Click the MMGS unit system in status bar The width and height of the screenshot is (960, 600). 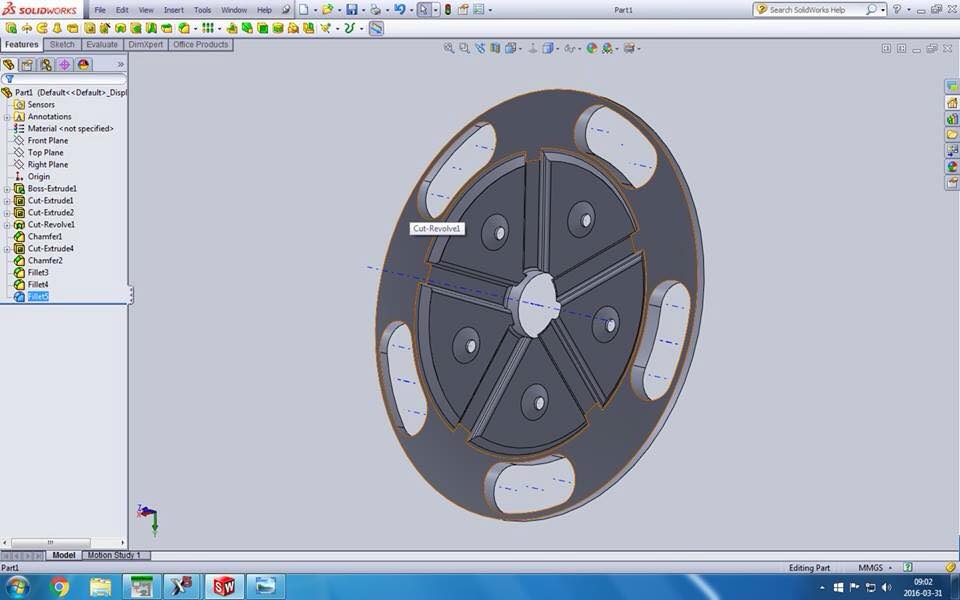(870, 568)
